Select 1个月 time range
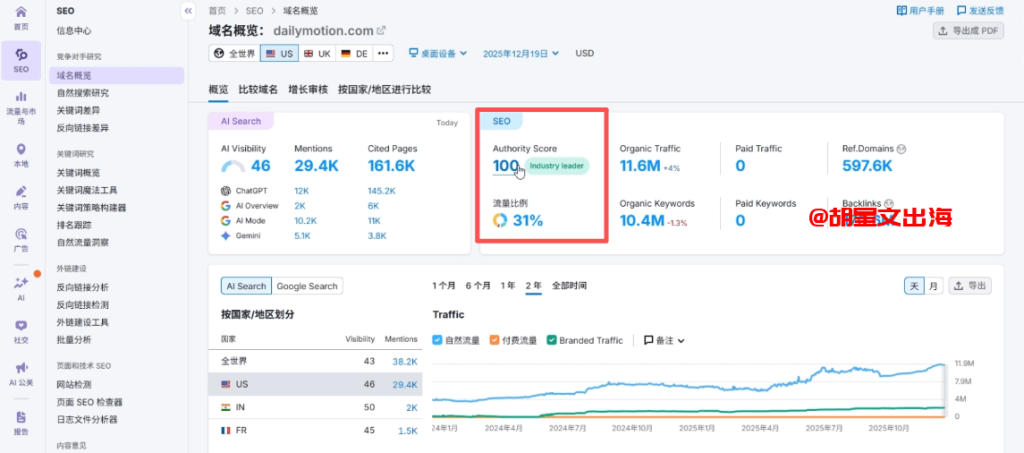 444,285
